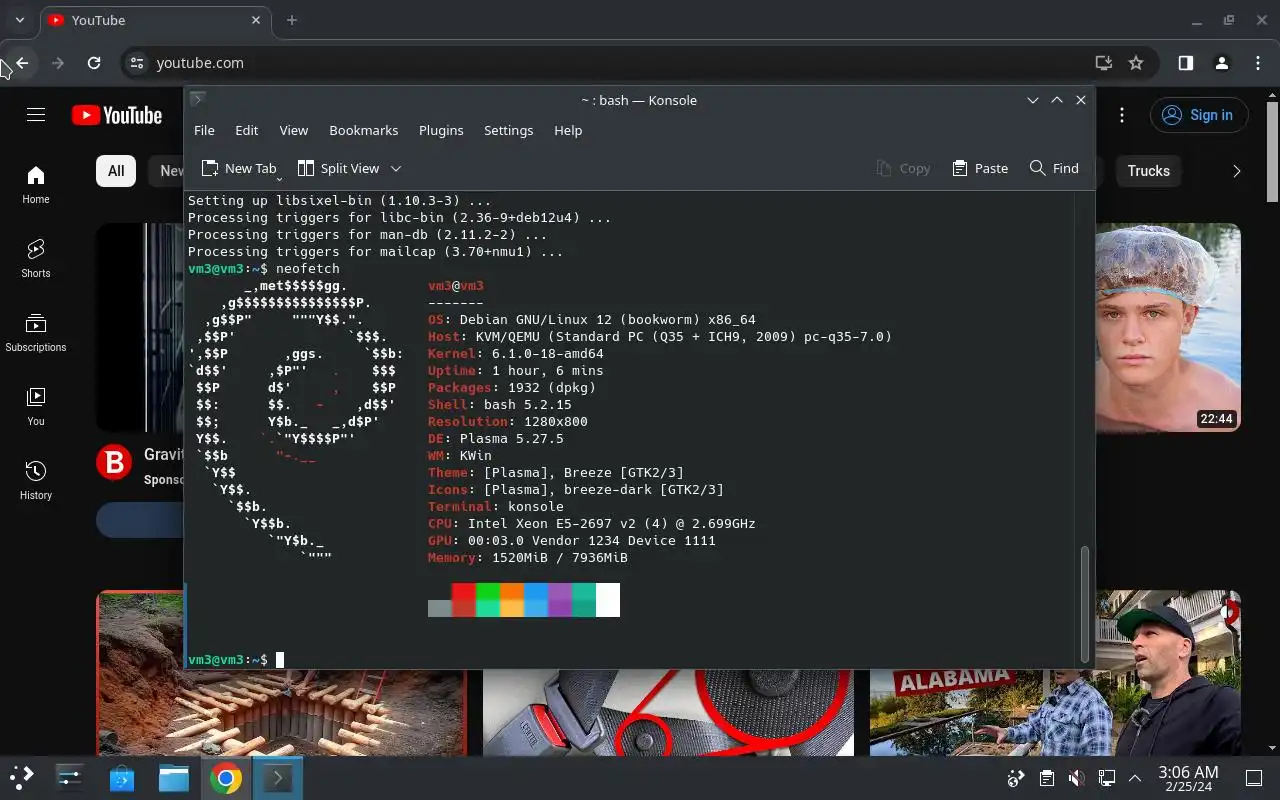Open Shorts in YouTube sidebar
1280x800 pixels.
(x=36, y=259)
